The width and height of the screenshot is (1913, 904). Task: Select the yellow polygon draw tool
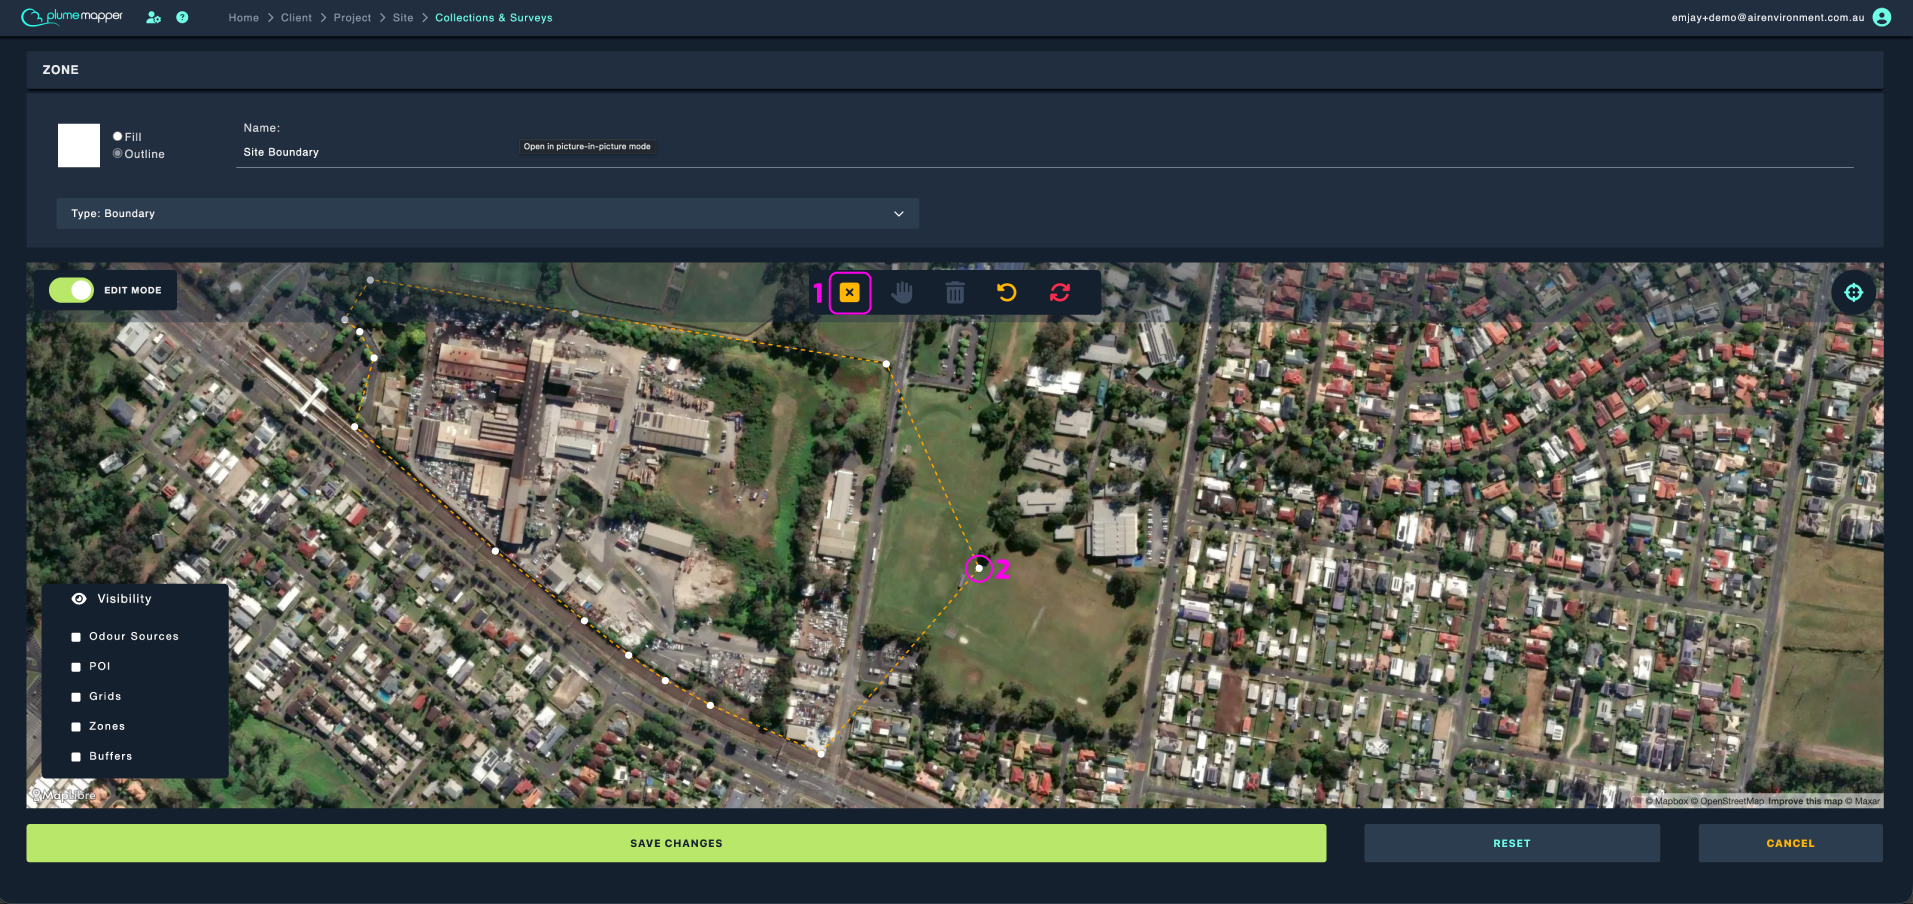tap(849, 292)
